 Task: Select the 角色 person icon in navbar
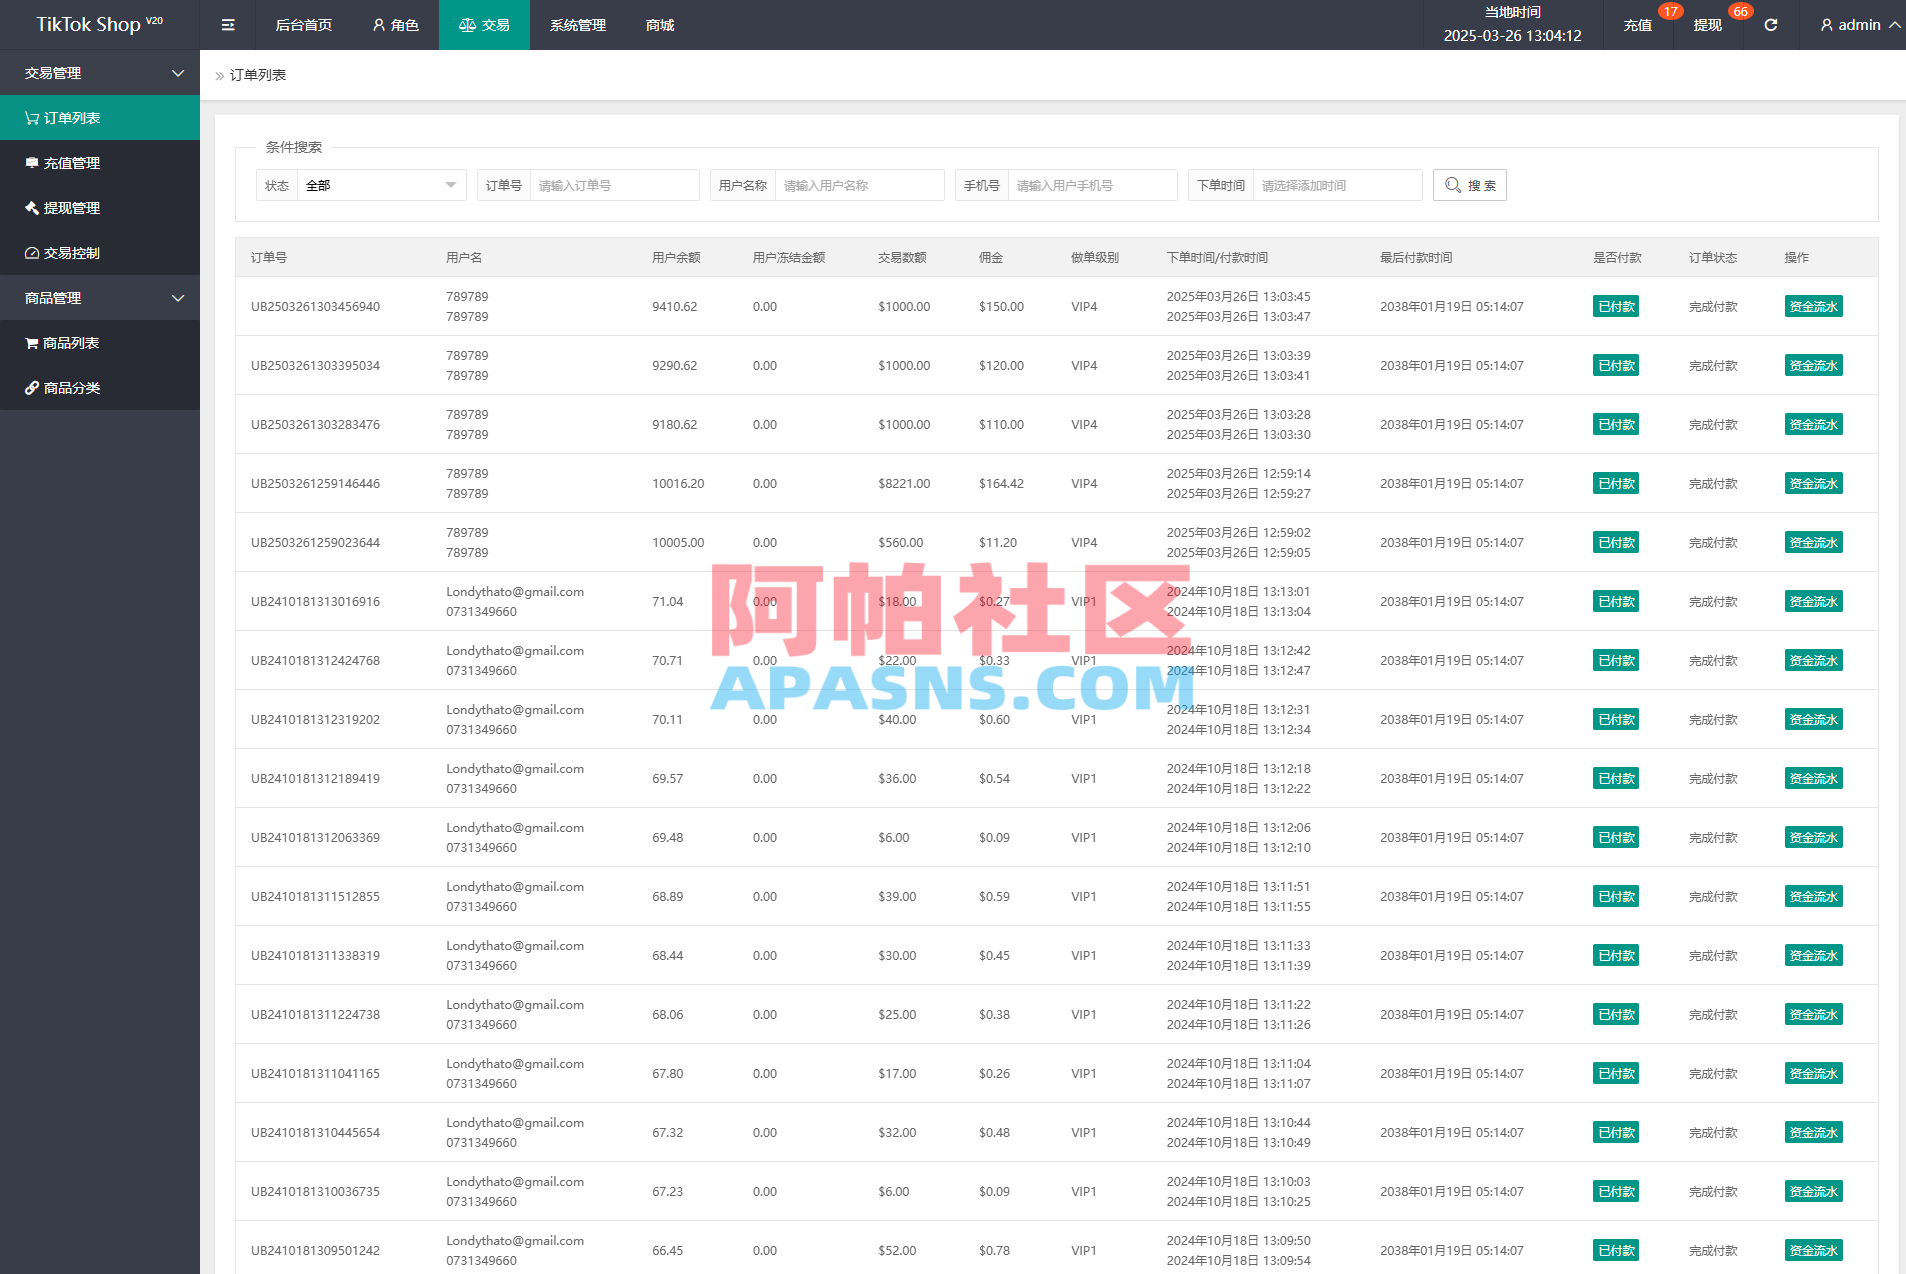coord(378,24)
